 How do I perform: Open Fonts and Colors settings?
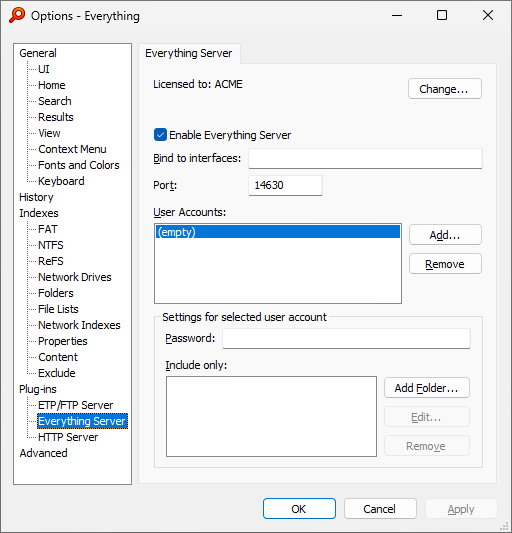[79, 165]
